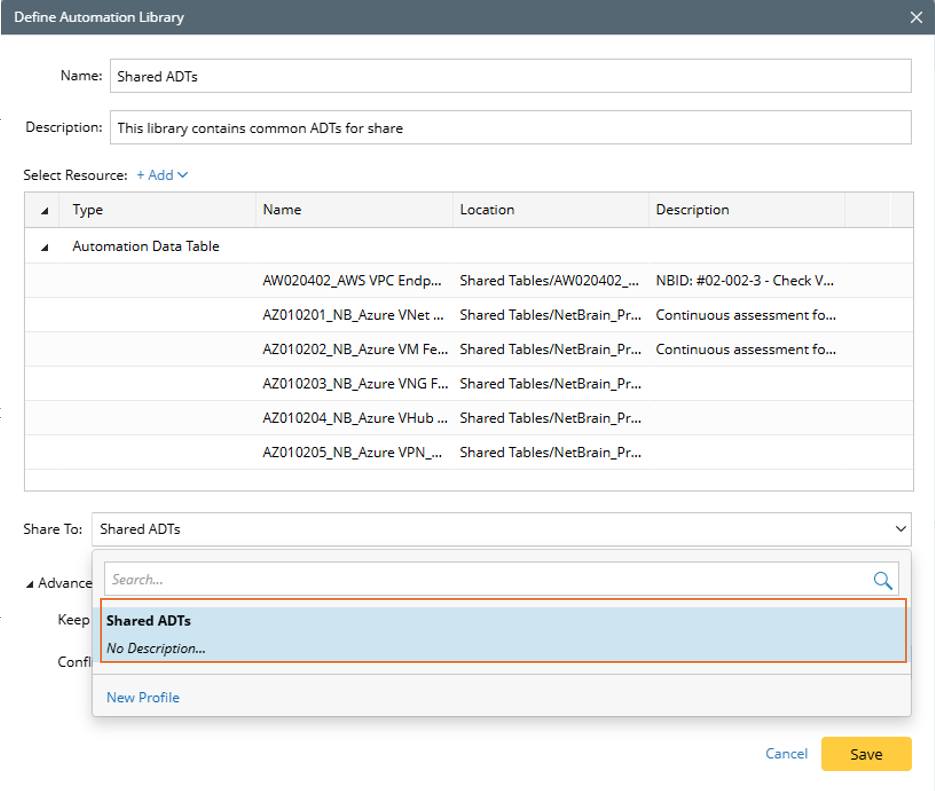The width and height of the screenshot is (935, 791).
Task: Close the Define Automation Library dialog
Action: (915, 17)
